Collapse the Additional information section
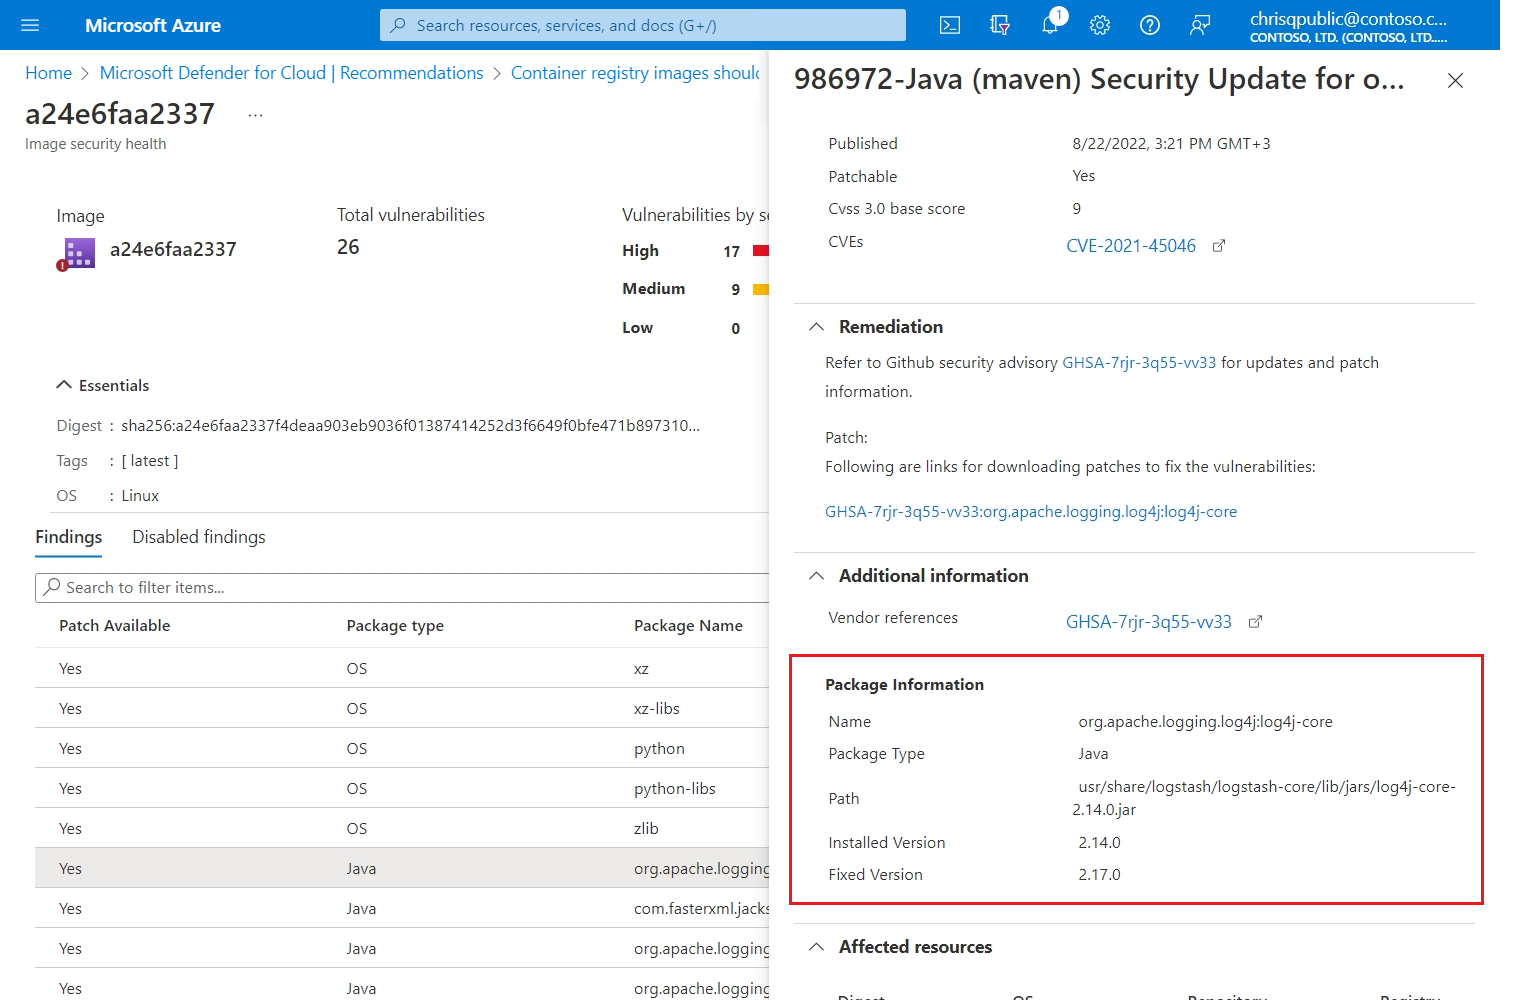The height and width of the screenshot is (1000, 1536). 817,576
